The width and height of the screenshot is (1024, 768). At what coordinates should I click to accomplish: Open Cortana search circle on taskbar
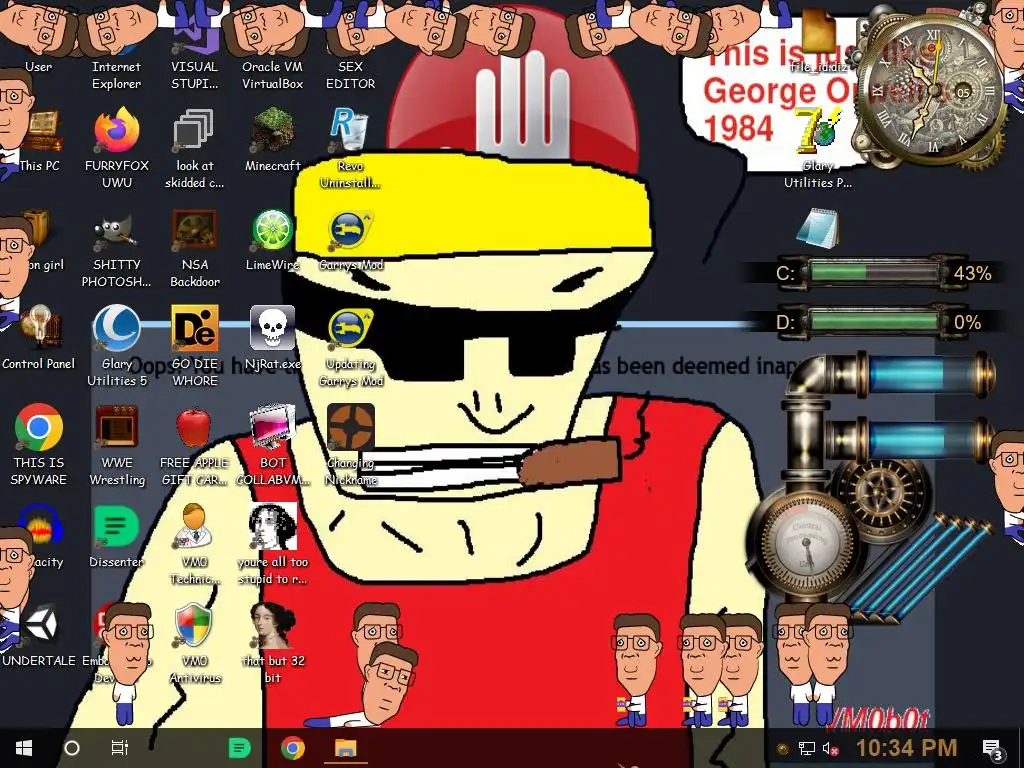coord(72,748)
